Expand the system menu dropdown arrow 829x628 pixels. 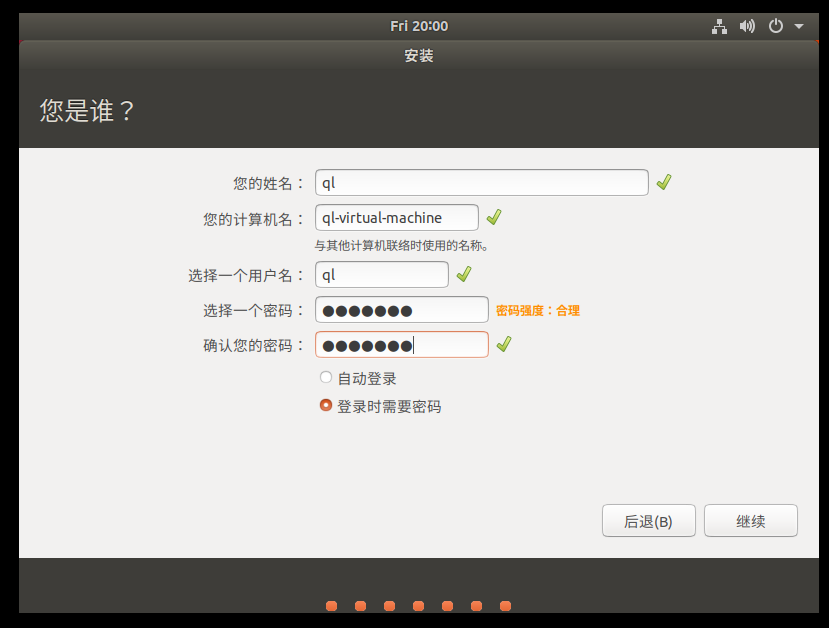[799, 27]
